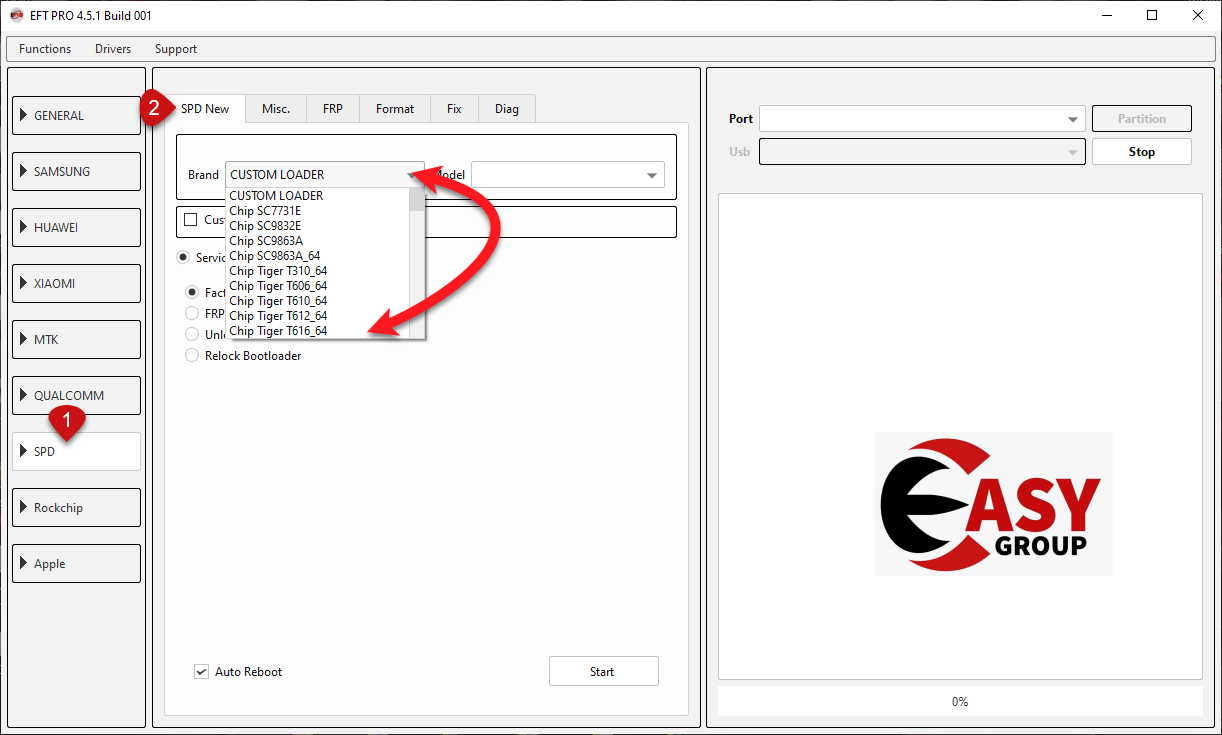
Task: Switch to the Misc. tab
Action: (x=276, y=109)
